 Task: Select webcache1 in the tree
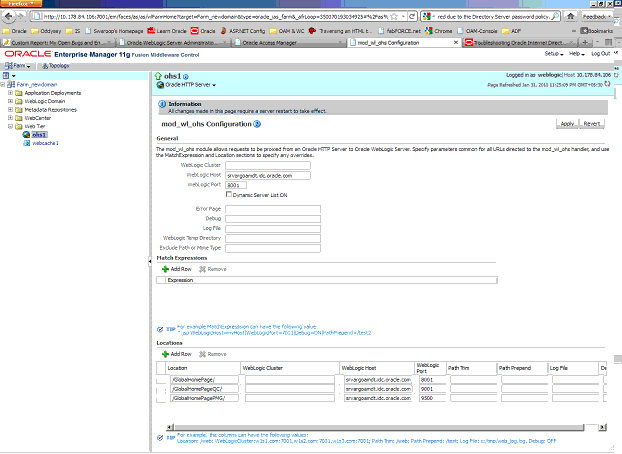tap(45, 143)
